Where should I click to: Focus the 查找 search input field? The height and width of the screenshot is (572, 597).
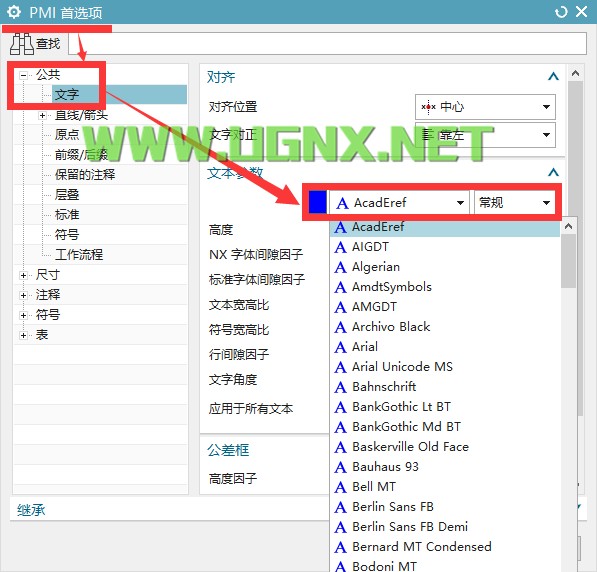pyautogui.click(x=327, y=43)
